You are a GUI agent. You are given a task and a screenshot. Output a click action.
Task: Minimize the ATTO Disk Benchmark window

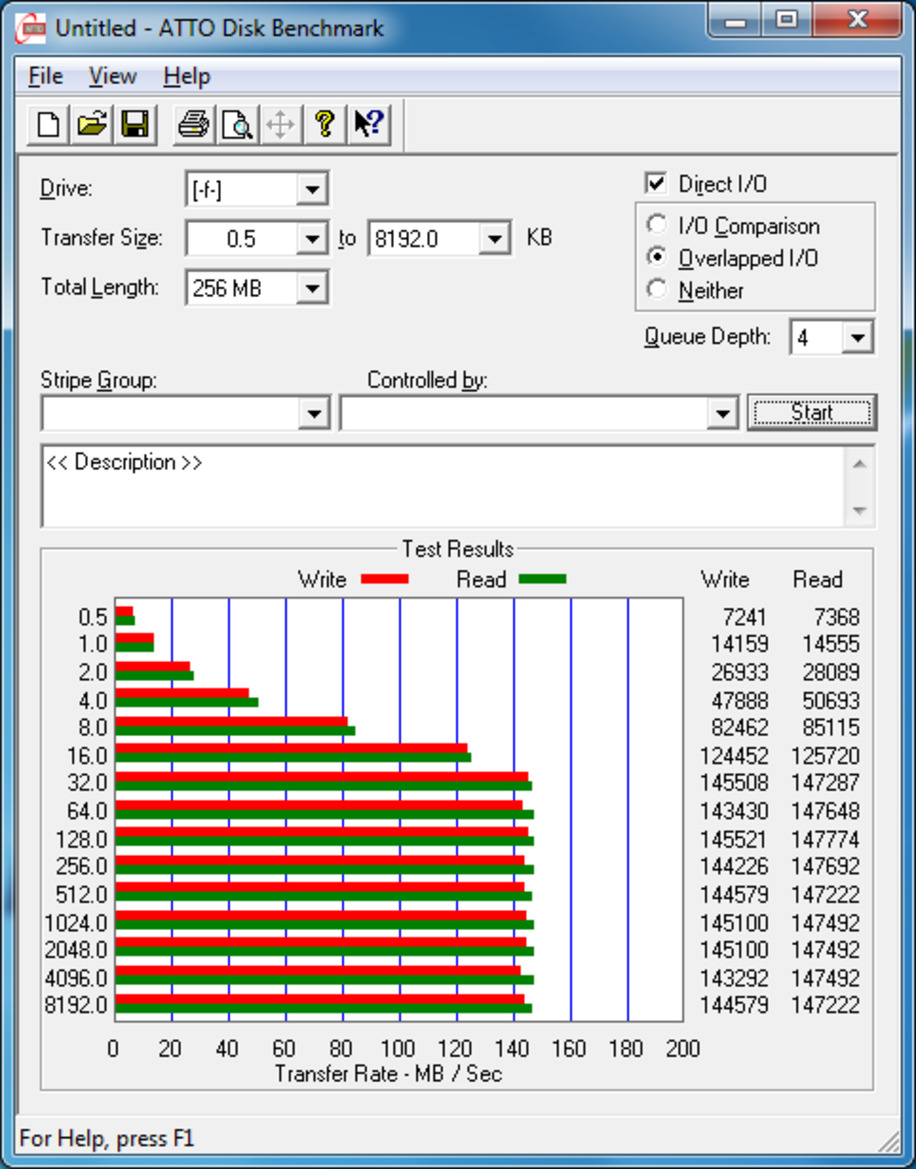point(736,20)
